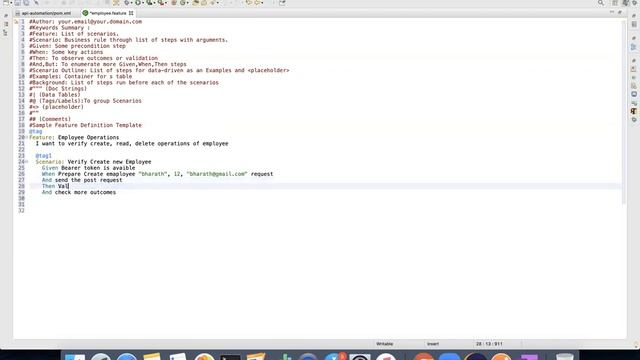Click the Debug bug toolbar icon
The image size is (640, 360).
(127, 2)
